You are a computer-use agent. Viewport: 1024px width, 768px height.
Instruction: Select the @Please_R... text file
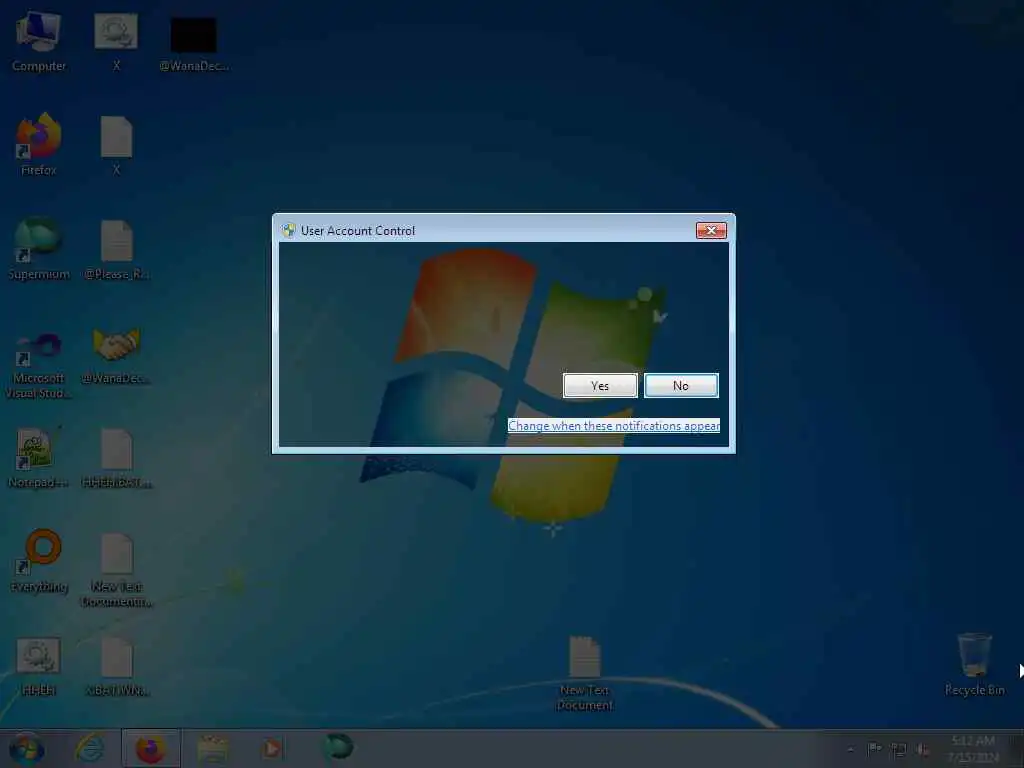click(x=116, y=249)
